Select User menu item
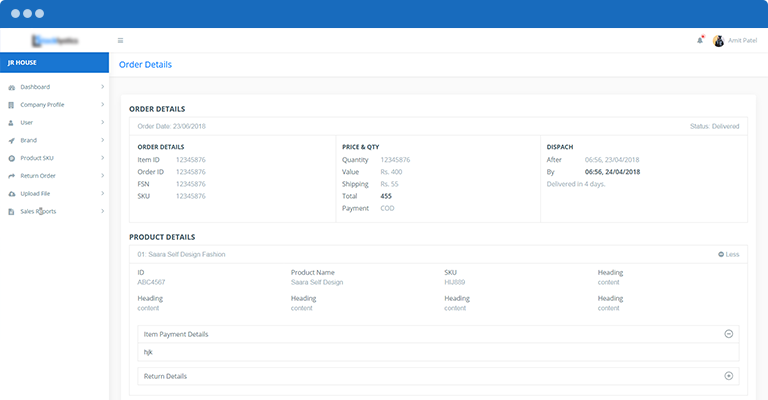Image resolution: width=768 pixels, height=400 pixels. click(x=26, y=122)
